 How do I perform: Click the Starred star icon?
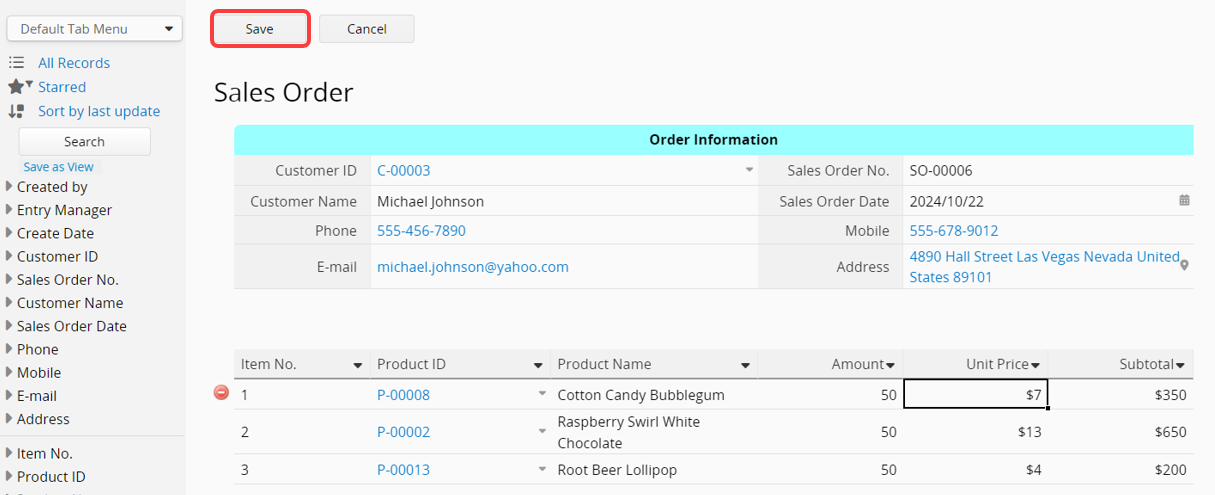[16, 87]
